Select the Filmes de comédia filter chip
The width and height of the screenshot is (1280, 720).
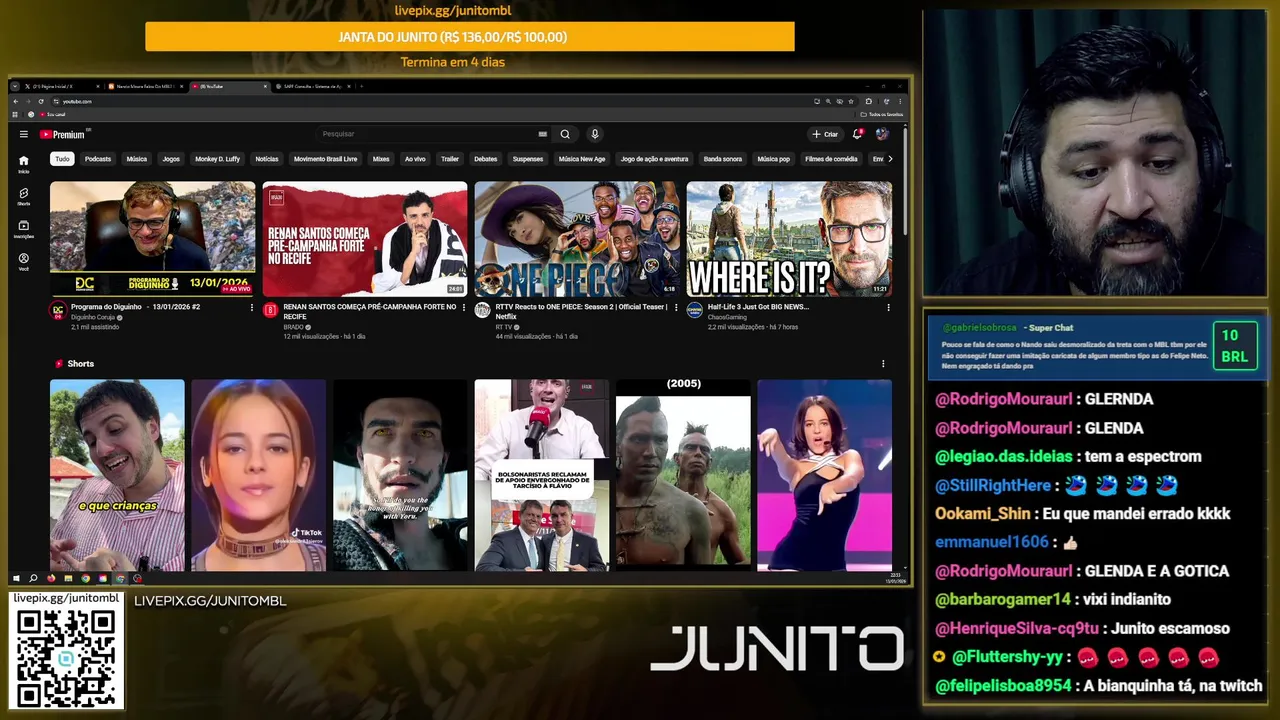831,159
